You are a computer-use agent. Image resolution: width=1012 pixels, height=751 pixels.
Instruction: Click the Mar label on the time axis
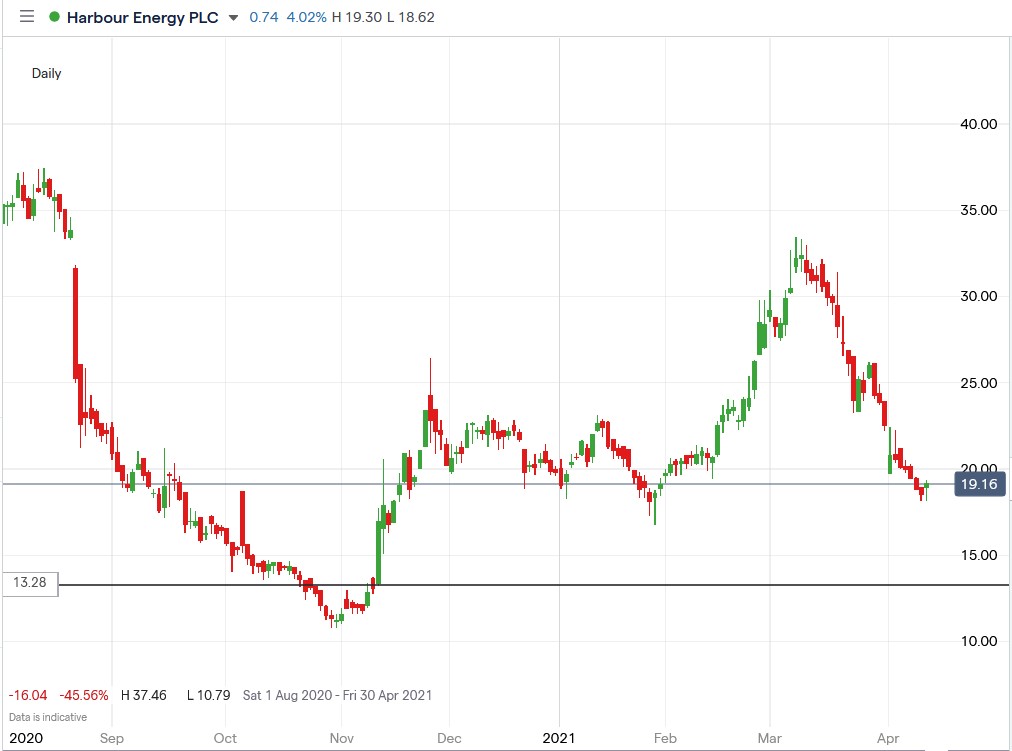click(x=769, y=737)
